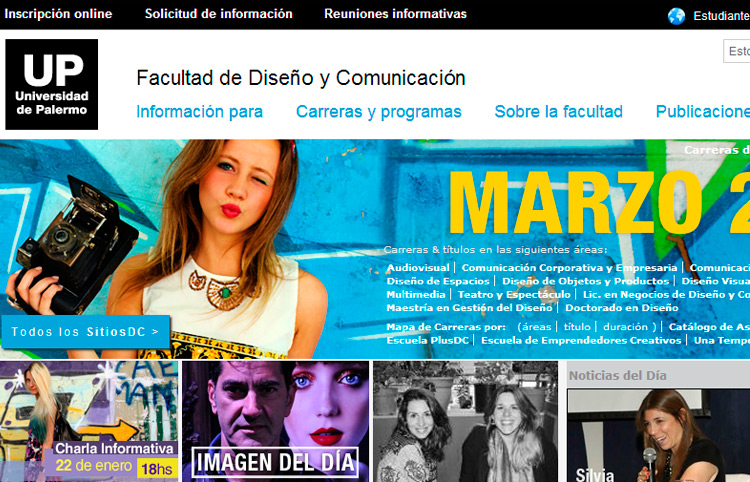Open the Imagen del Día thumbnail
750x482 pixels.
click(274, 421)
